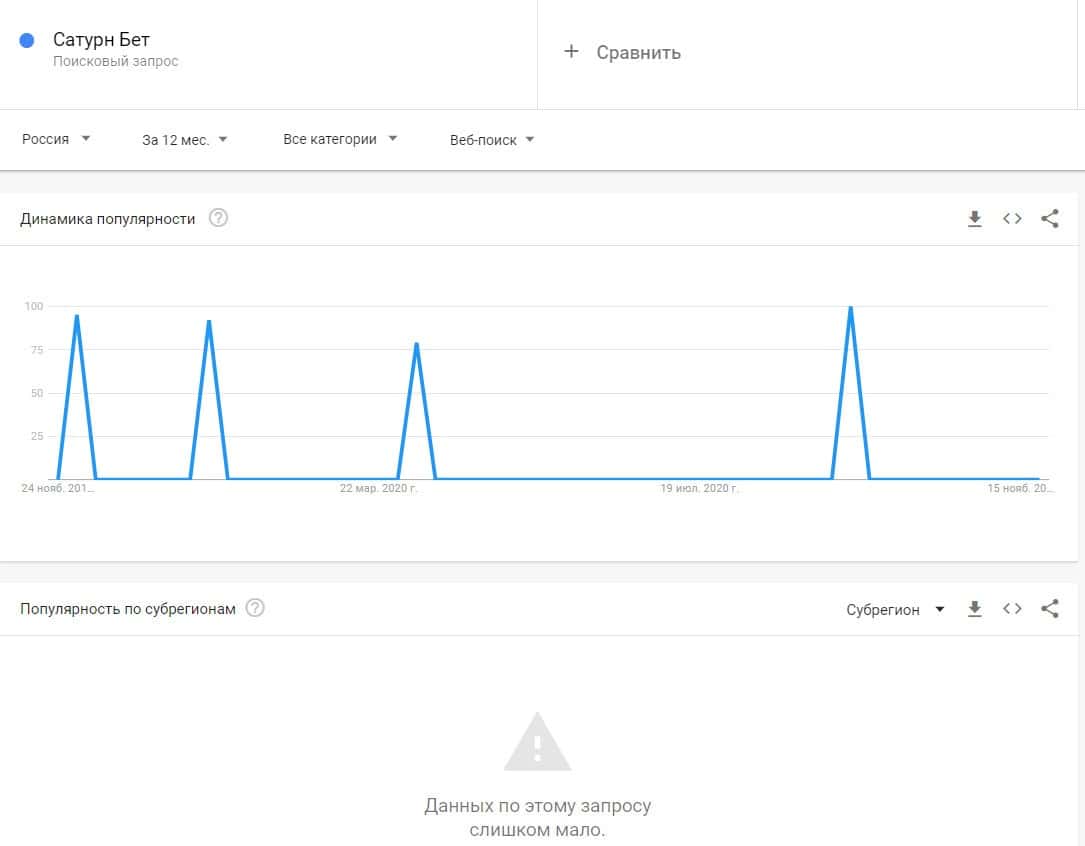The width and height of the screenshot is (1085, 846).
Task: Click the chart peak near 22 мар. 2020
Action: pos(416,344)
